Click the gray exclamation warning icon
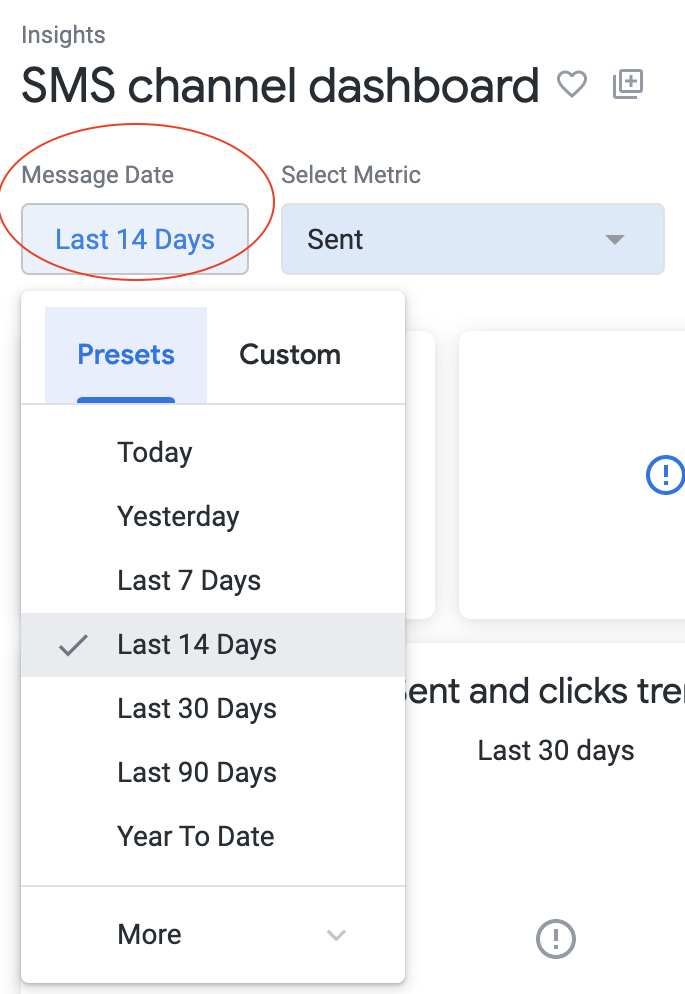The image size is (685, 994). point(556,939)
